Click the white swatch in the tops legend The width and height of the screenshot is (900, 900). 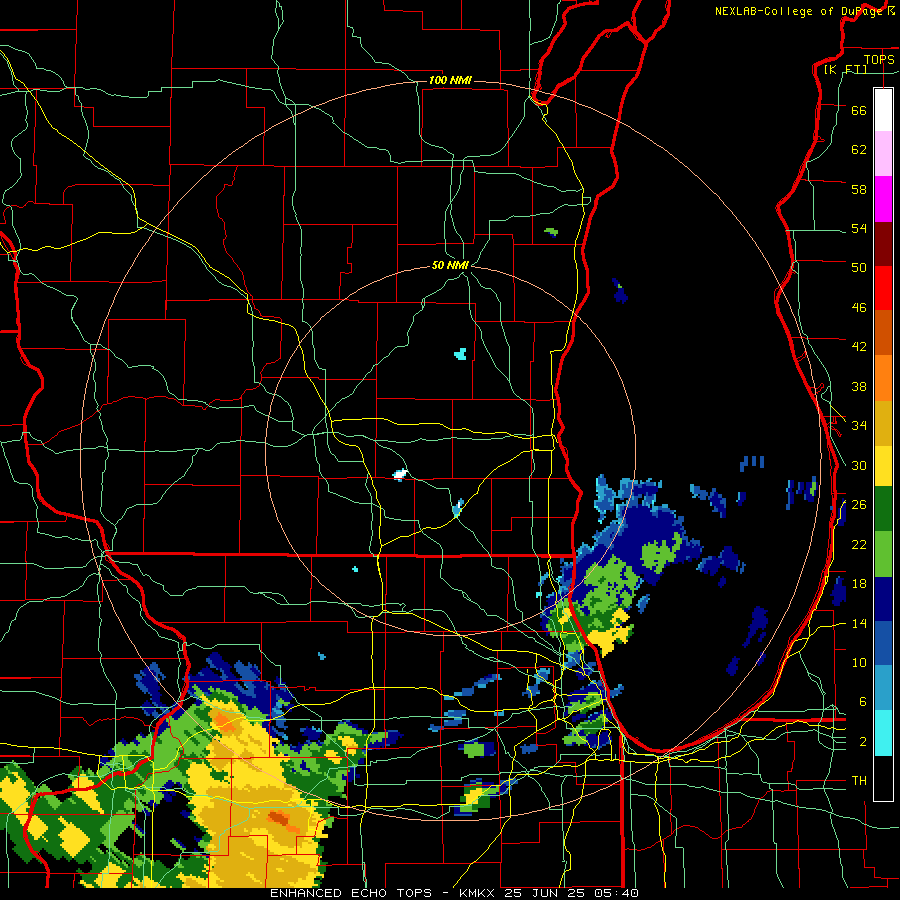pos(883,110)
